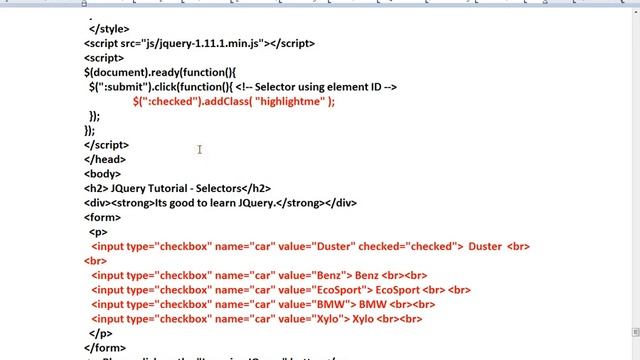Click the "</head>" tag line
The height and width of the screenshot is (360, 640).
[105, 160]
